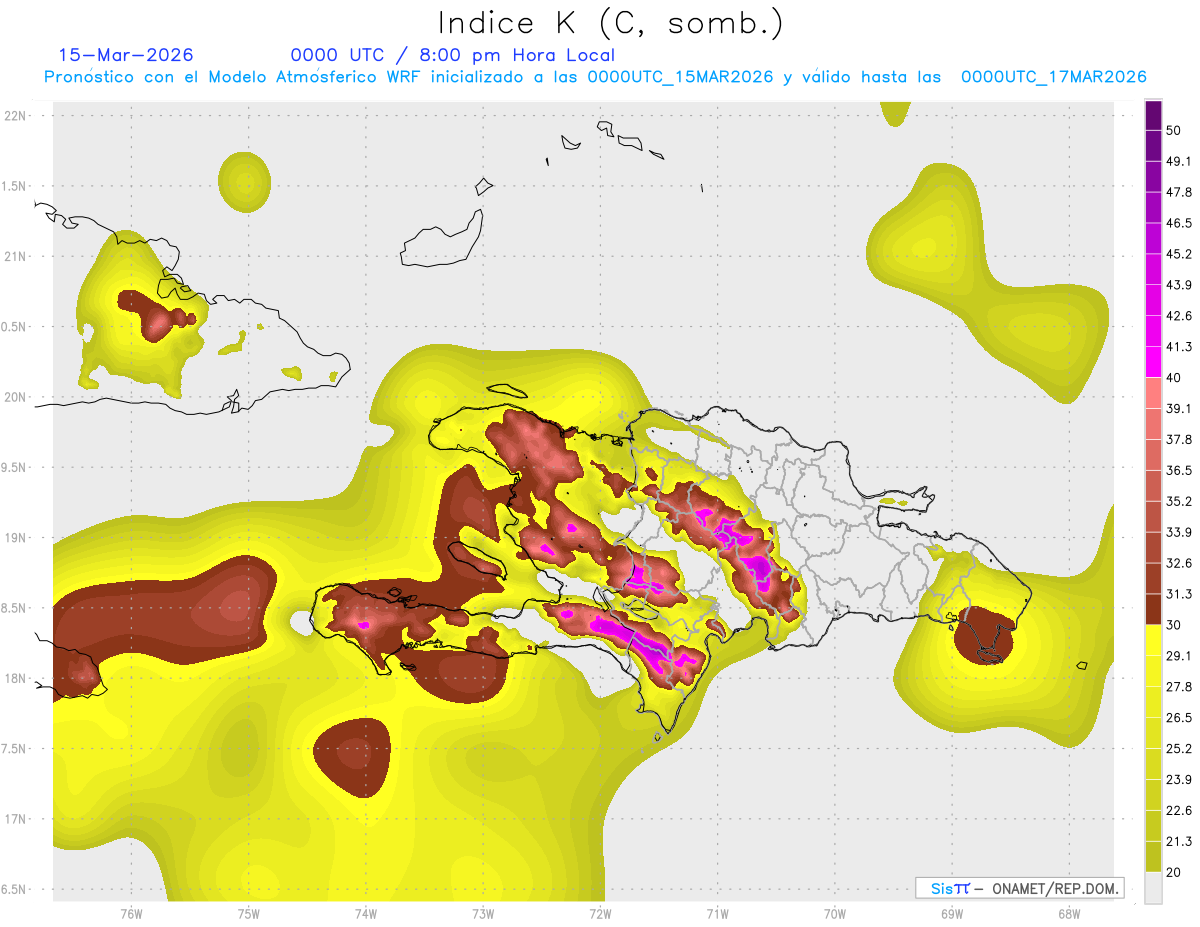Click the '68W' longitude axis label
Viewport: 1200px width, 927px height.
1069,913
